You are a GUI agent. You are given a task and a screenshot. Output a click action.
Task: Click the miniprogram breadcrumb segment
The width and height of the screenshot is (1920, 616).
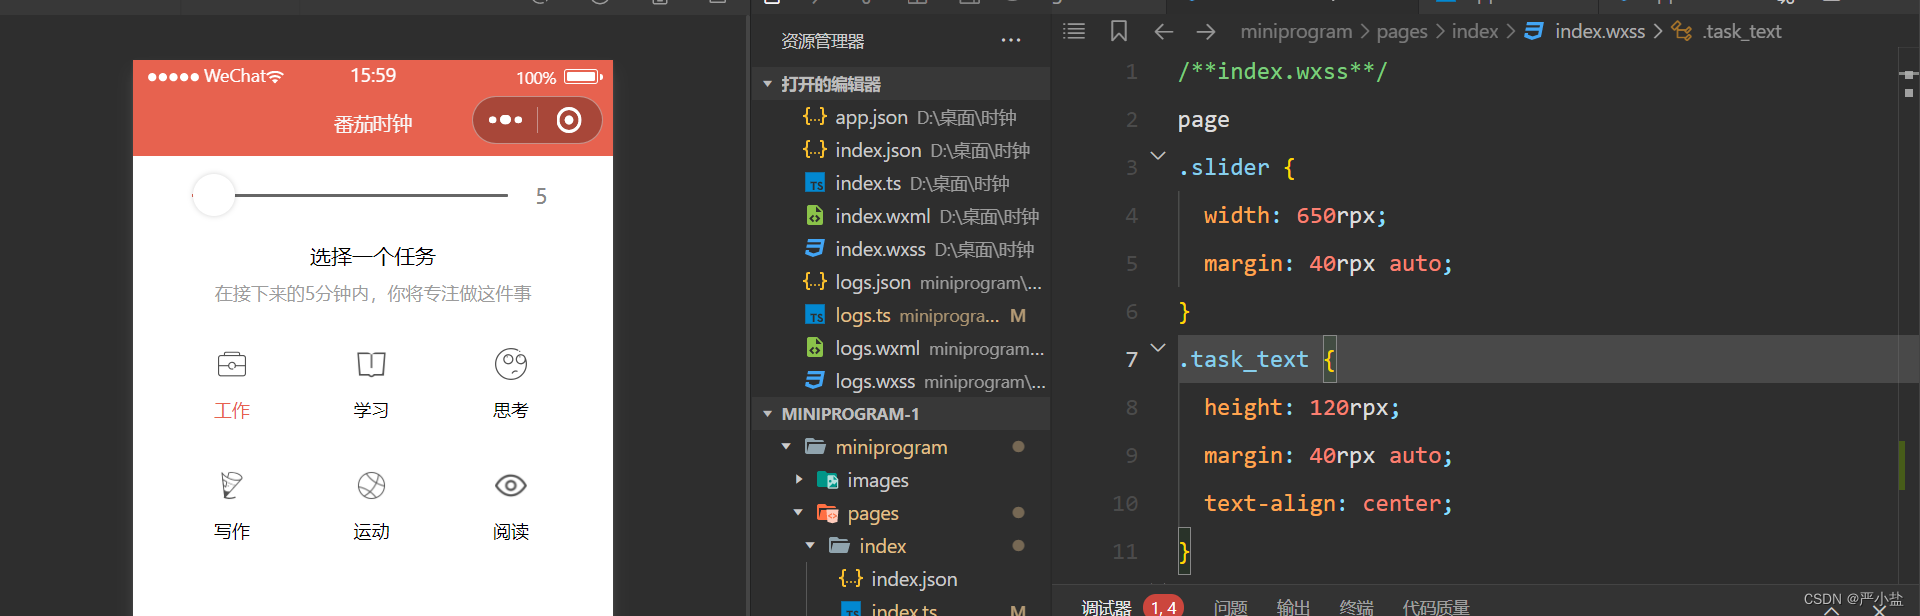point(1296,32)
